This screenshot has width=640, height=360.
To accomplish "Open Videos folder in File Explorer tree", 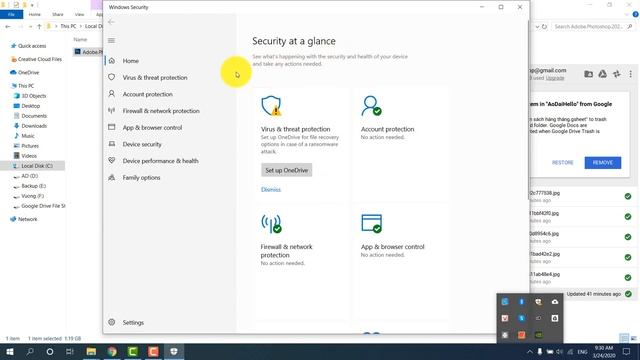I will (29, 156).
